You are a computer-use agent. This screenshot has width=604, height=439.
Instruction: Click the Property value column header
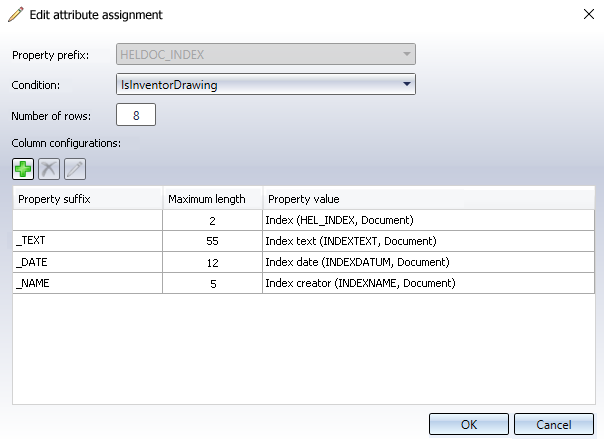[x=427, y=199]
